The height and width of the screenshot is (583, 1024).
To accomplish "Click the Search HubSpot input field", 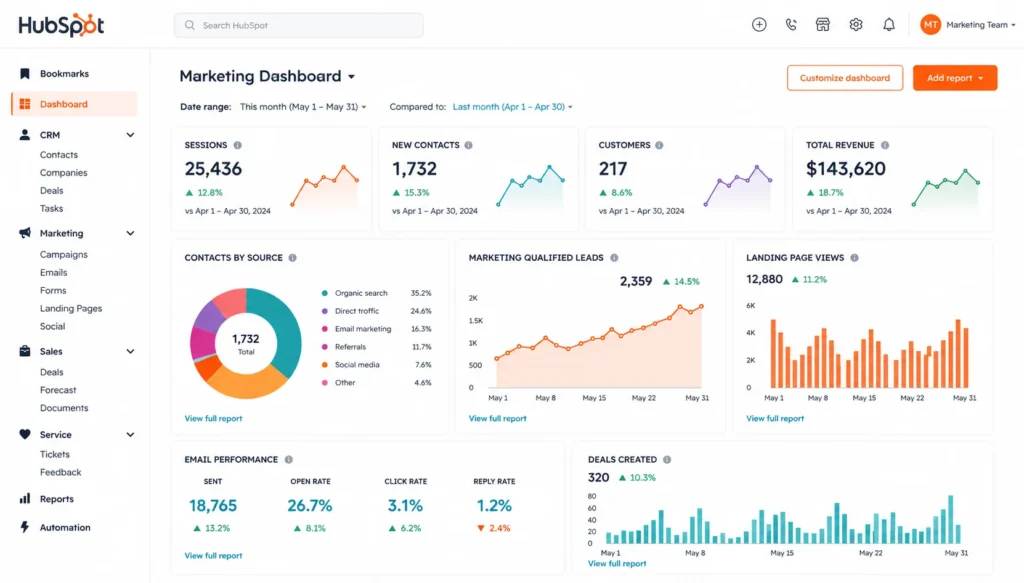I will (x=298, y=25).
